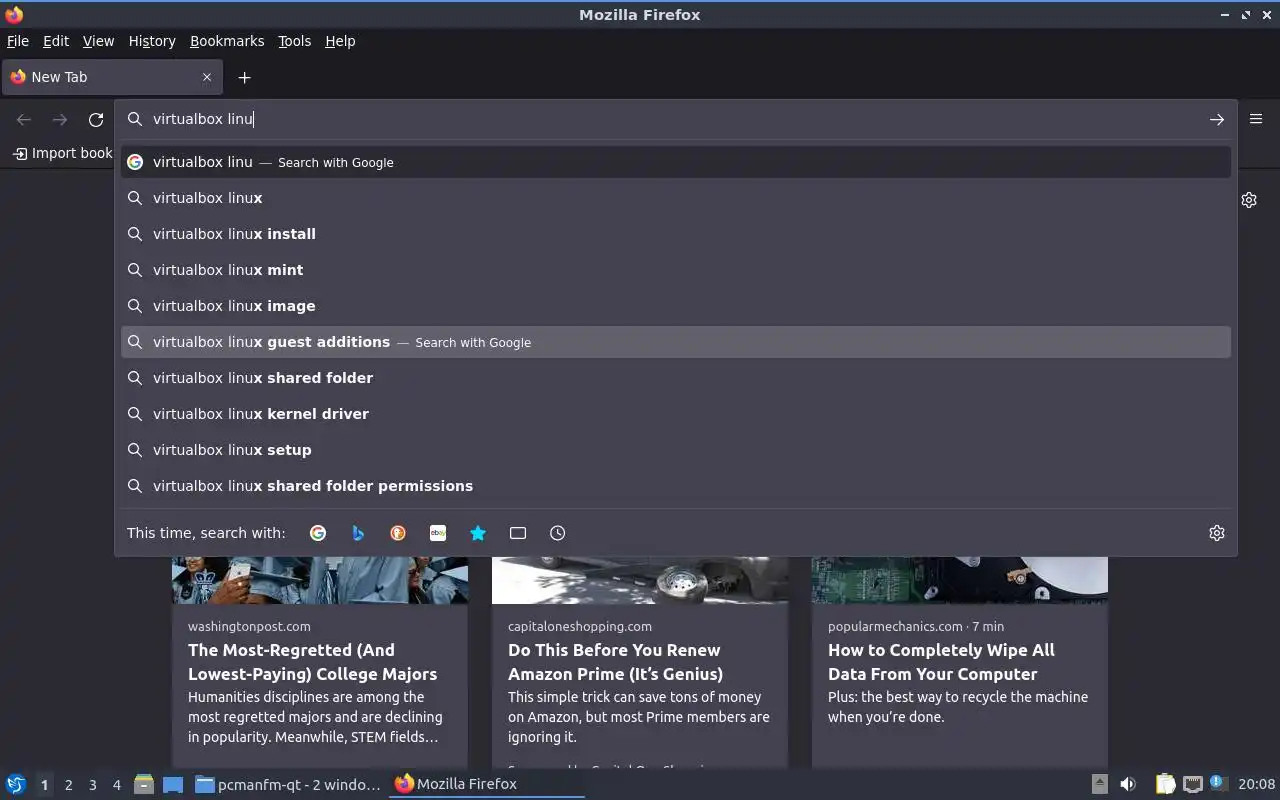Click the Import bookmarks toolbar button

pos(63,153)
